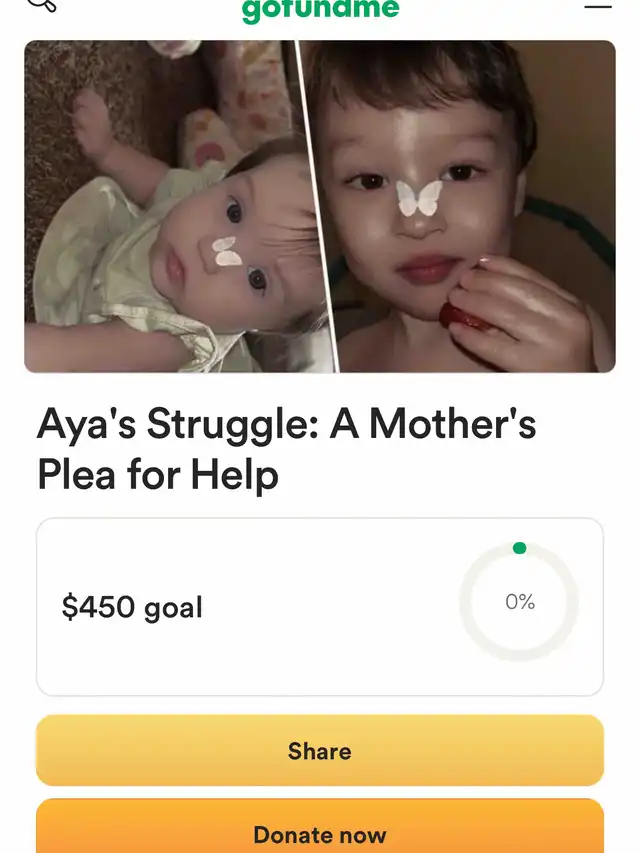Select the circular fundraising progress ring
Viewport: 640px width, 853px height.
click(x=519, y=602)
